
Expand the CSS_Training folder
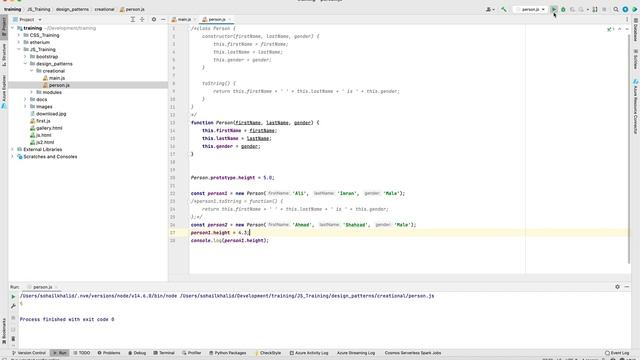(x=19, y=36)
